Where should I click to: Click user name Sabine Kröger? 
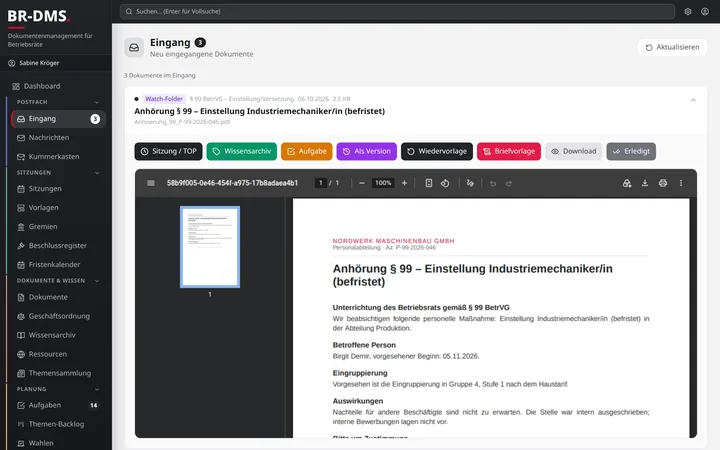pyautogui.click(x=39, y=63)
